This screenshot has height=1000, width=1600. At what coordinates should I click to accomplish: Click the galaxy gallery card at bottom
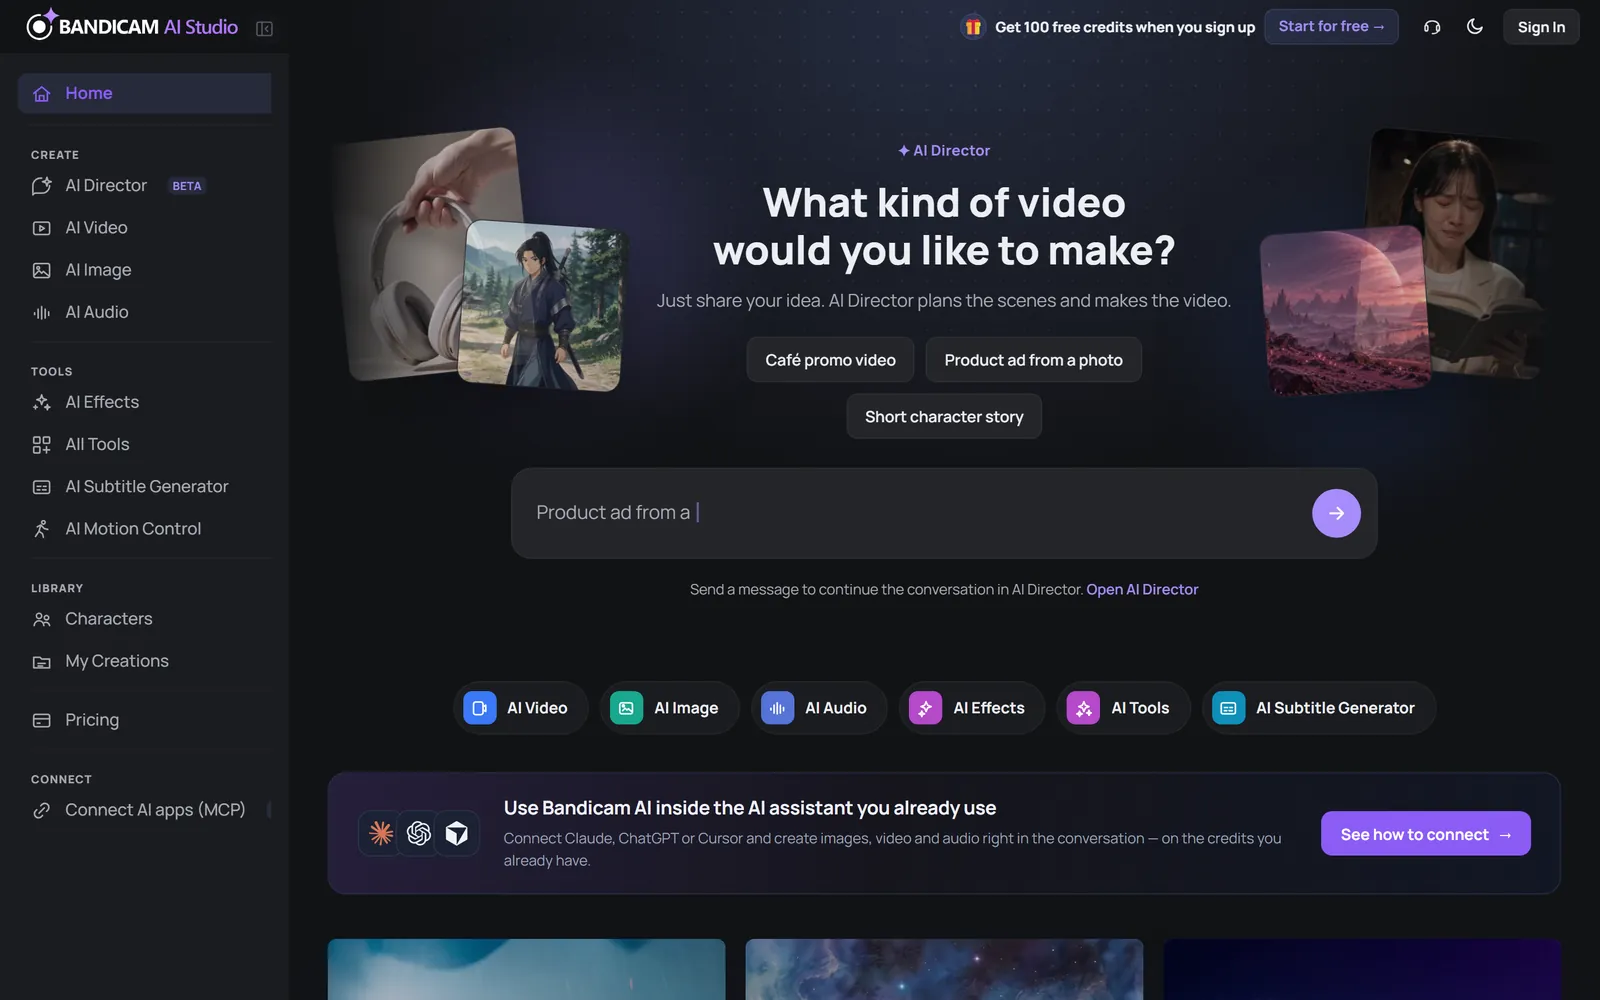[944, 969]
